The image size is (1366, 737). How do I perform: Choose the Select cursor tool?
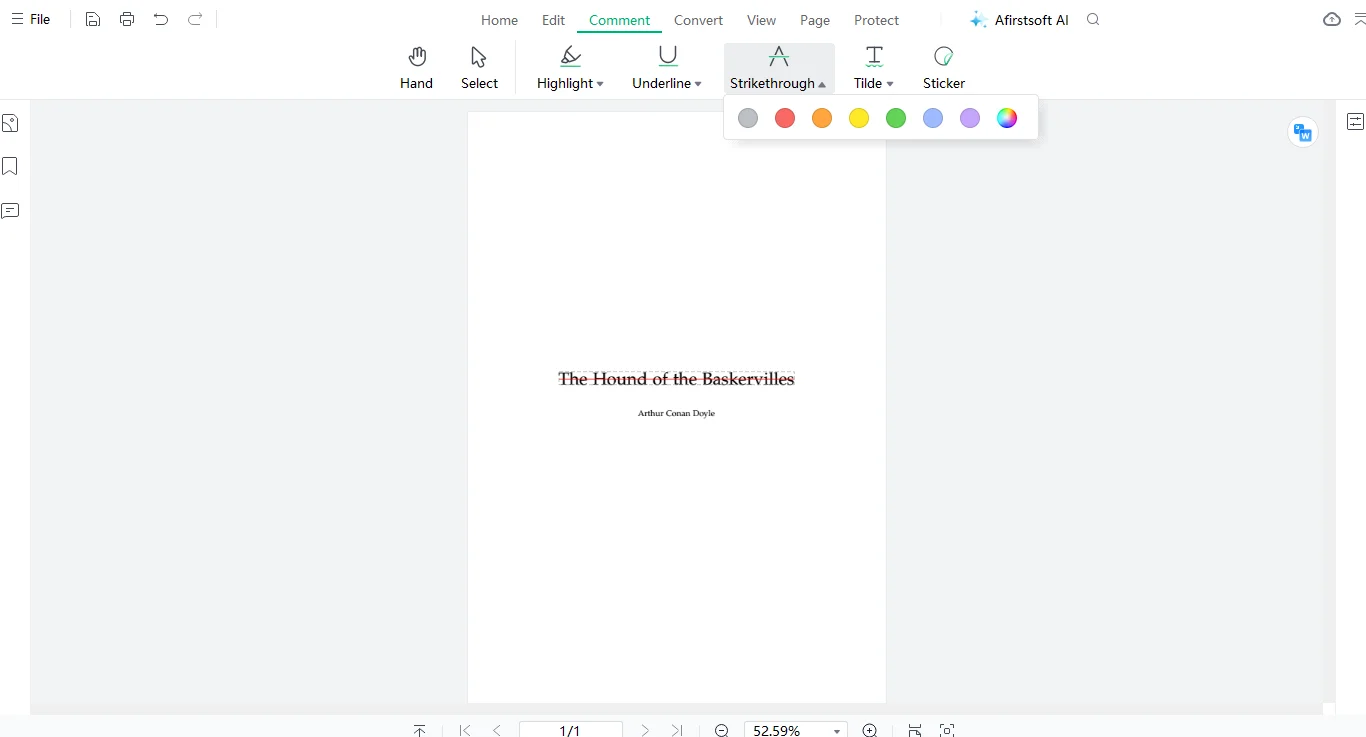tap(479, 68)
